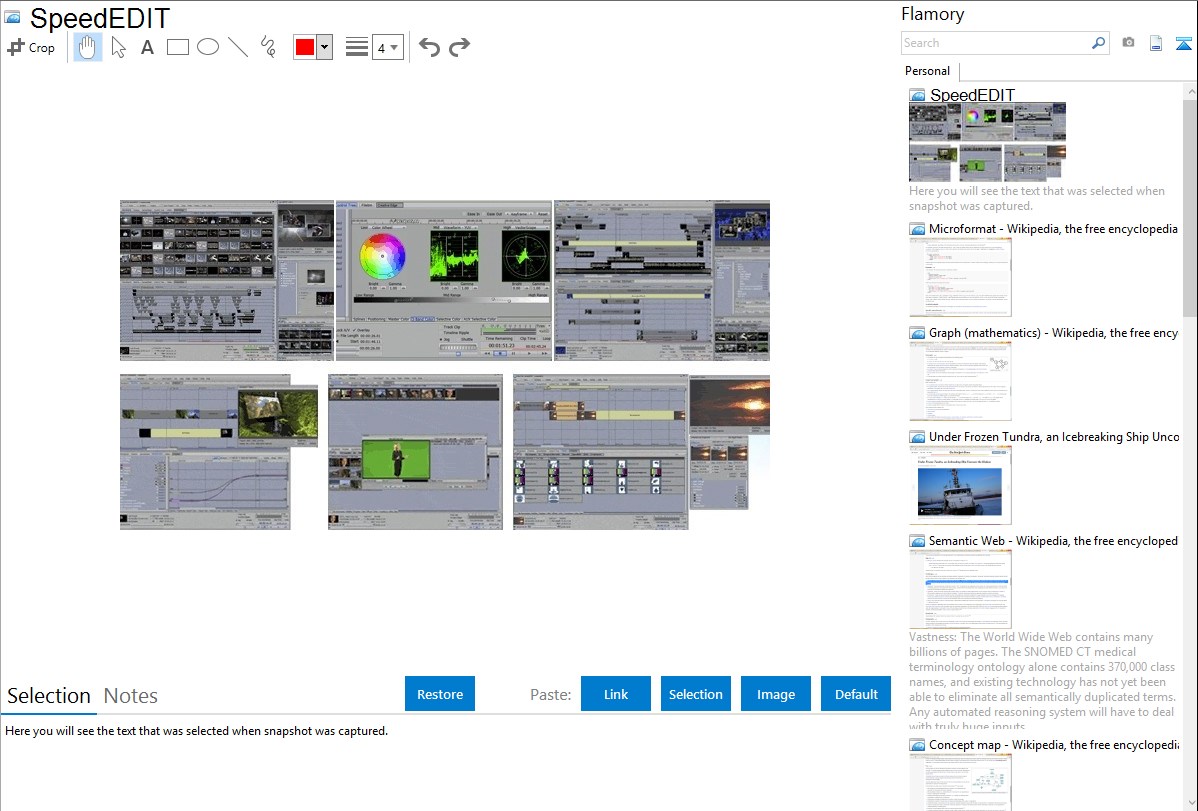Screen dimensions: 1198x811
Task: Click the camera snapshot icon
Action: 1128,43
